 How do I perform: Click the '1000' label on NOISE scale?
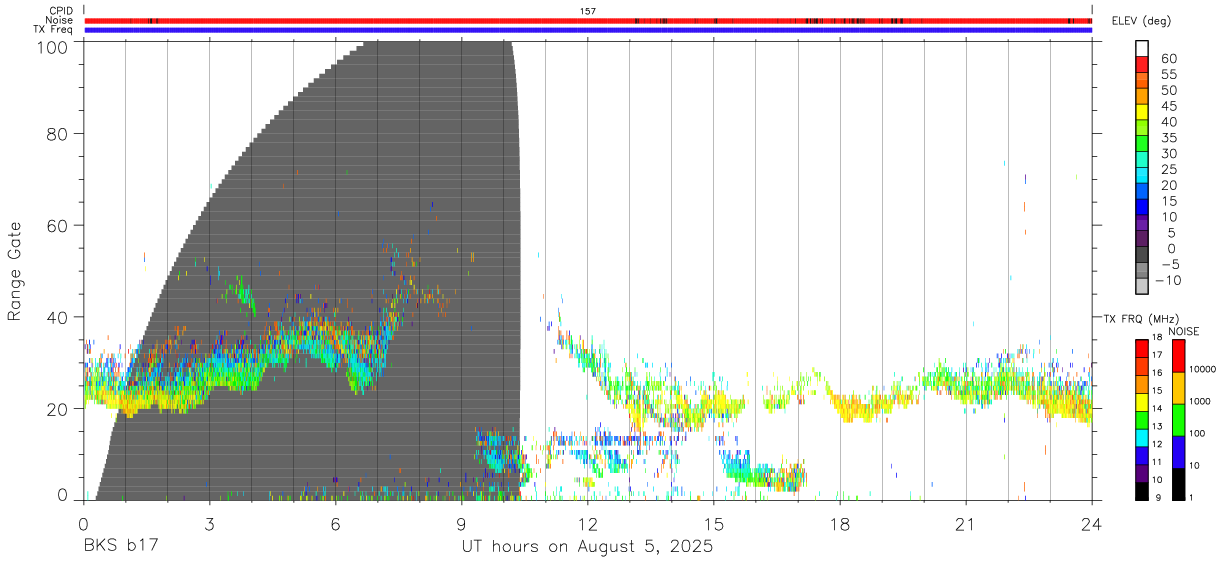(1200, 401)
